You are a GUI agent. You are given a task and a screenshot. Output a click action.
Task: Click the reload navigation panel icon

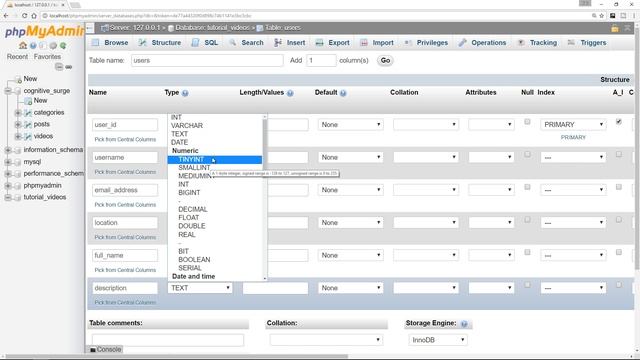tap(63, 45)
